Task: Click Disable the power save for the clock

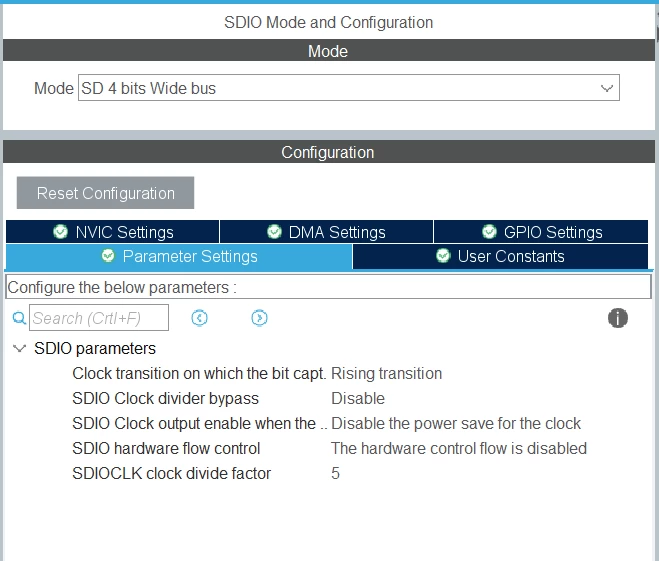Action: pyautogui.click(x=456, y=423)
